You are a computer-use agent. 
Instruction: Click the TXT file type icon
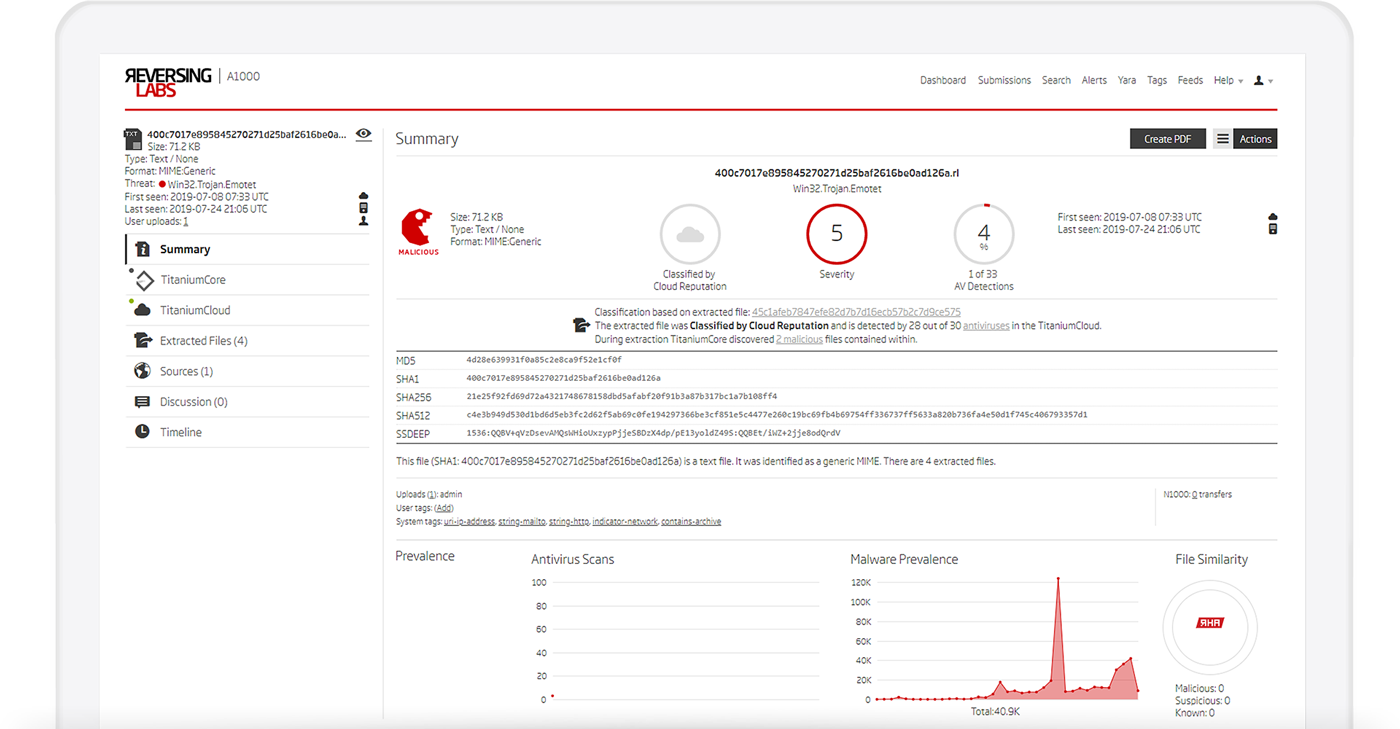[132, 137]
